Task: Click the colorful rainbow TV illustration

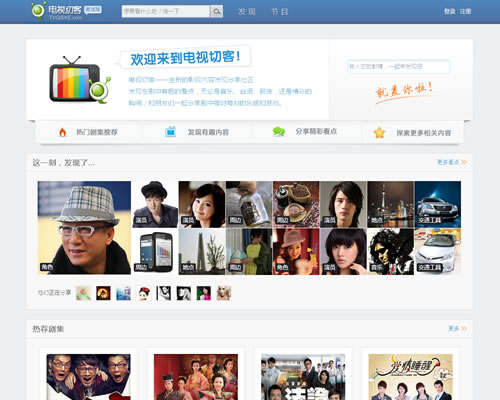Action: pyautogui.click(x=80, y=80)
